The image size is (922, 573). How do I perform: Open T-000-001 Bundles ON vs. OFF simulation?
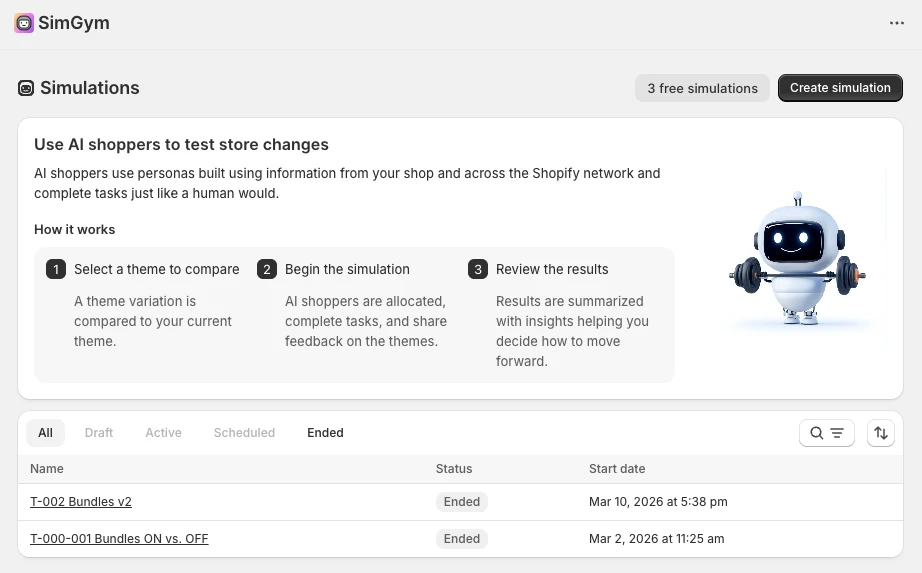coord(119,539)
